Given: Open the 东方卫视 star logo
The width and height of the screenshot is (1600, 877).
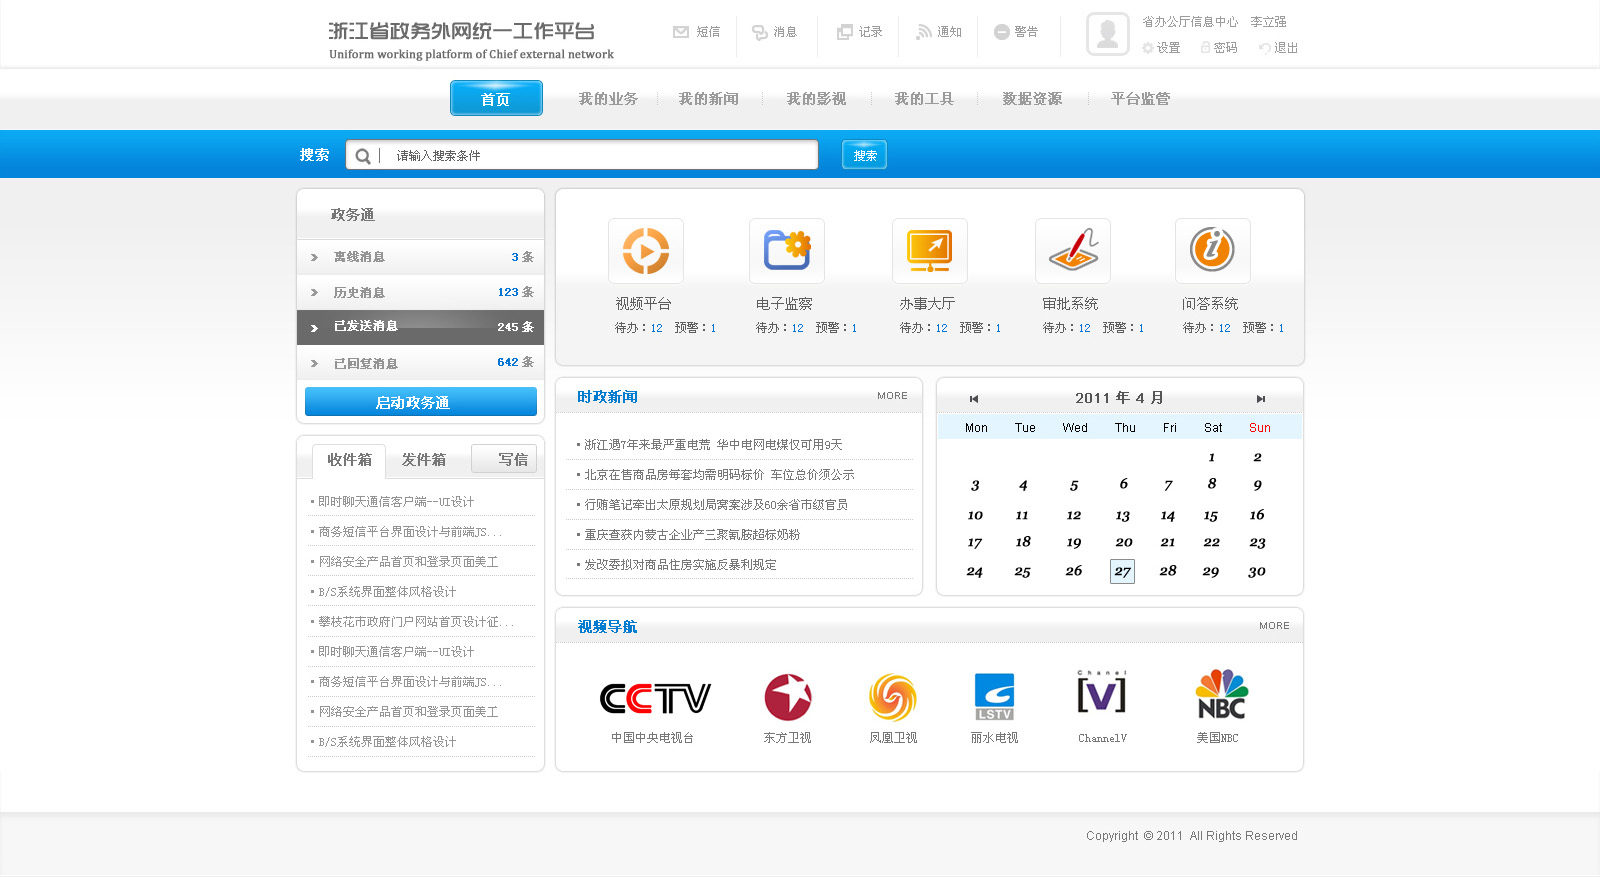Looking at the screenshot, I should 788,697.
